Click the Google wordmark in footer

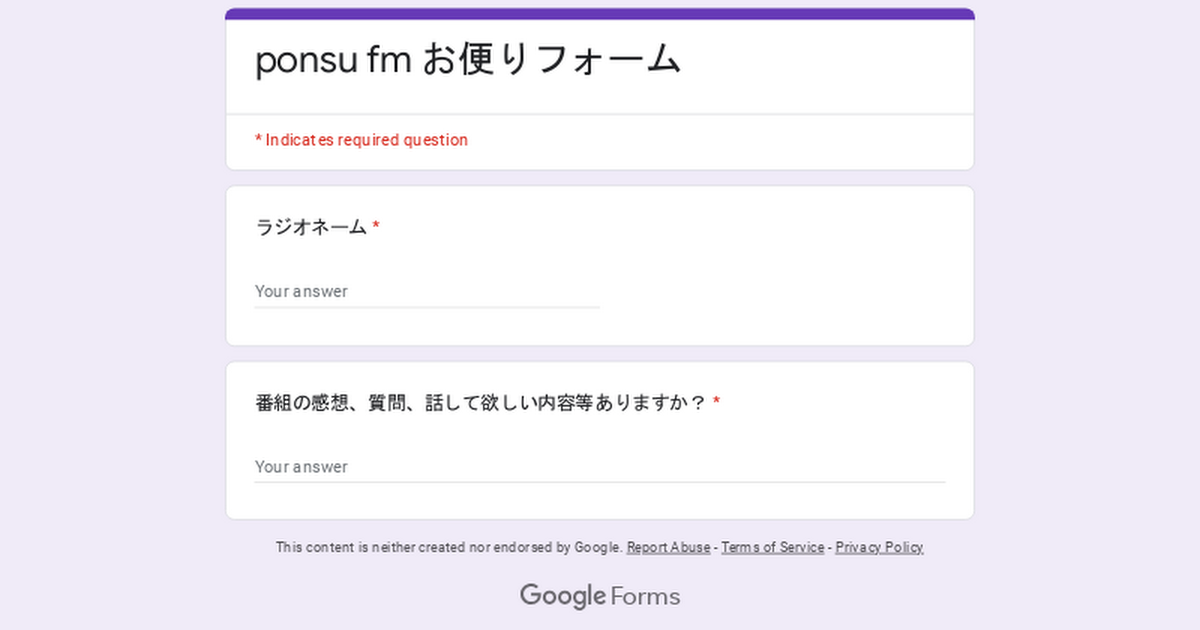[562, 597]
